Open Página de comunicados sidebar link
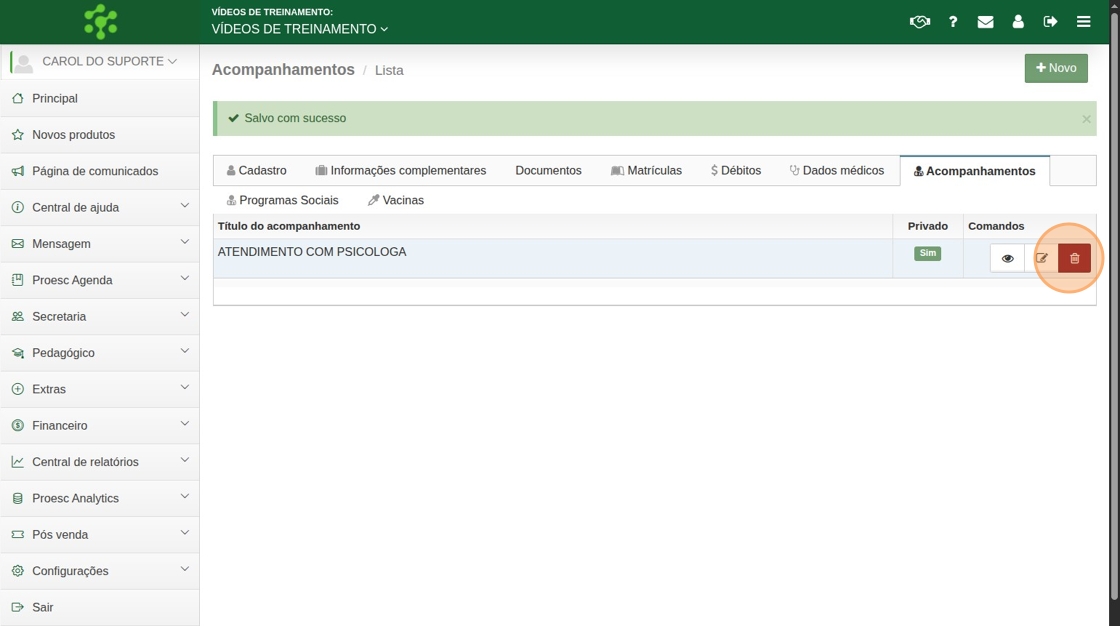 tap(95, 172)
